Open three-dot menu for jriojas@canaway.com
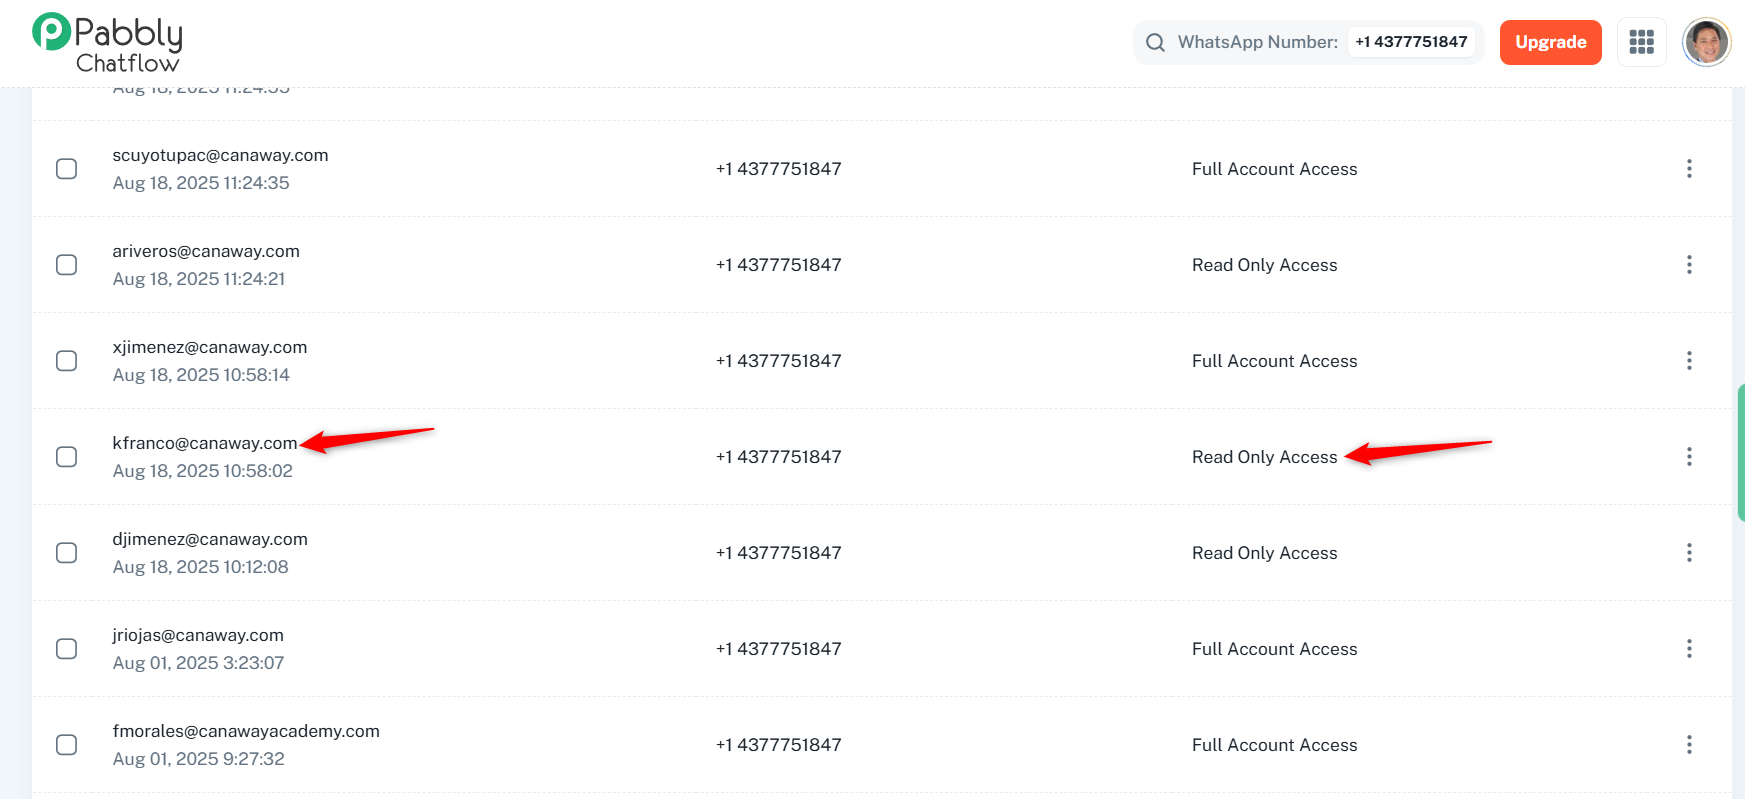Viewport: 1745px width, 799px height. tap(1689, 649)
